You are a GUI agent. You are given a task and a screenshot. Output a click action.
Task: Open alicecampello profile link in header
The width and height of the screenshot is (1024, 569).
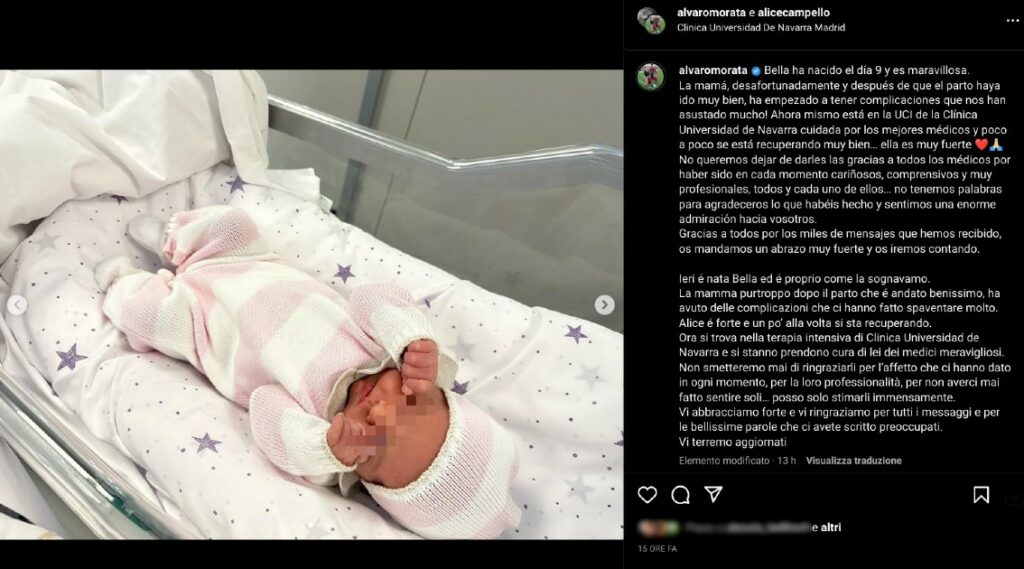coord(793,12)
